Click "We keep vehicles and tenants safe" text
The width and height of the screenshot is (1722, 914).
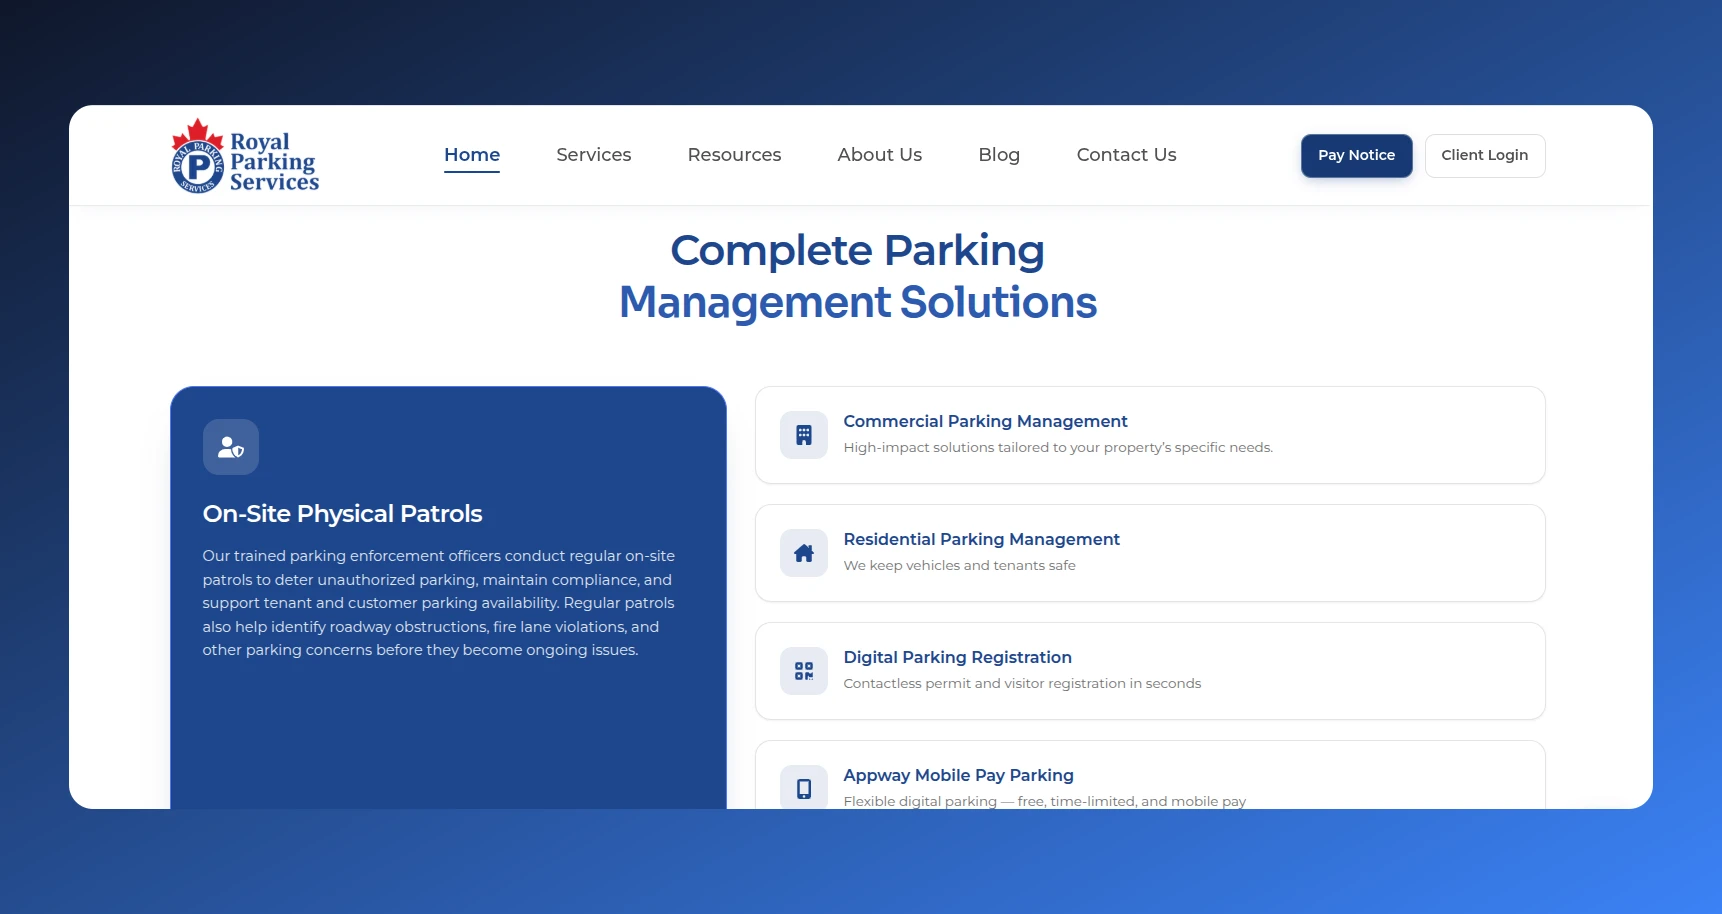coord(959,566)
